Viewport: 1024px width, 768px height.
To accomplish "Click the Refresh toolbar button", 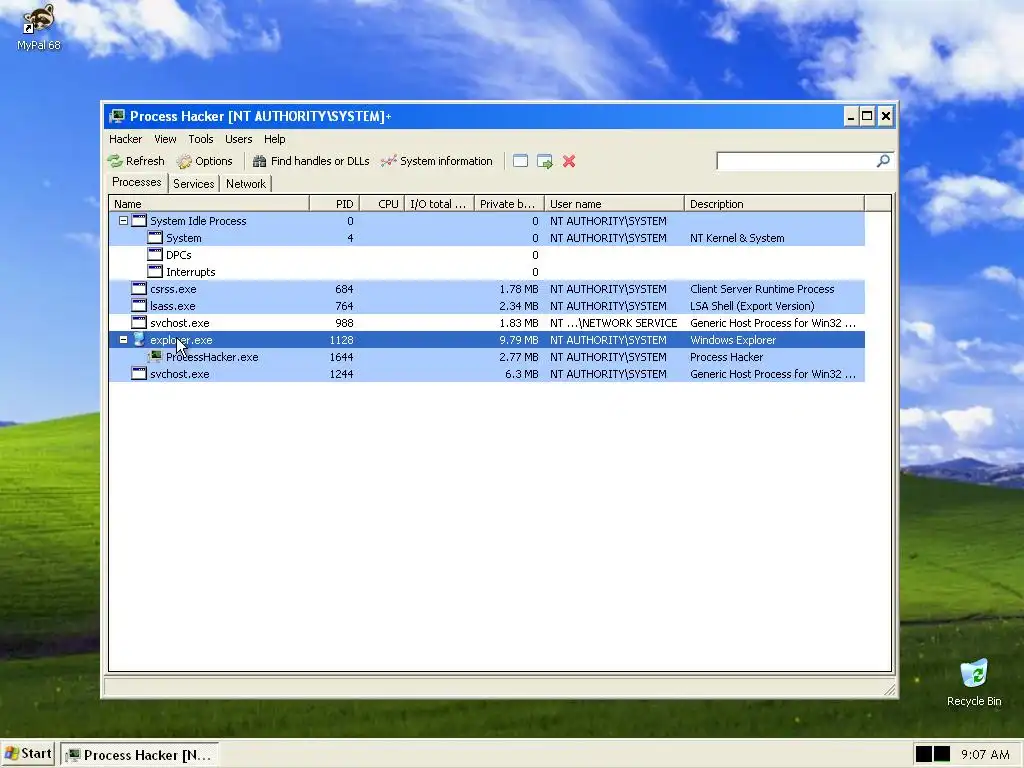I will [x=136, y=161].
